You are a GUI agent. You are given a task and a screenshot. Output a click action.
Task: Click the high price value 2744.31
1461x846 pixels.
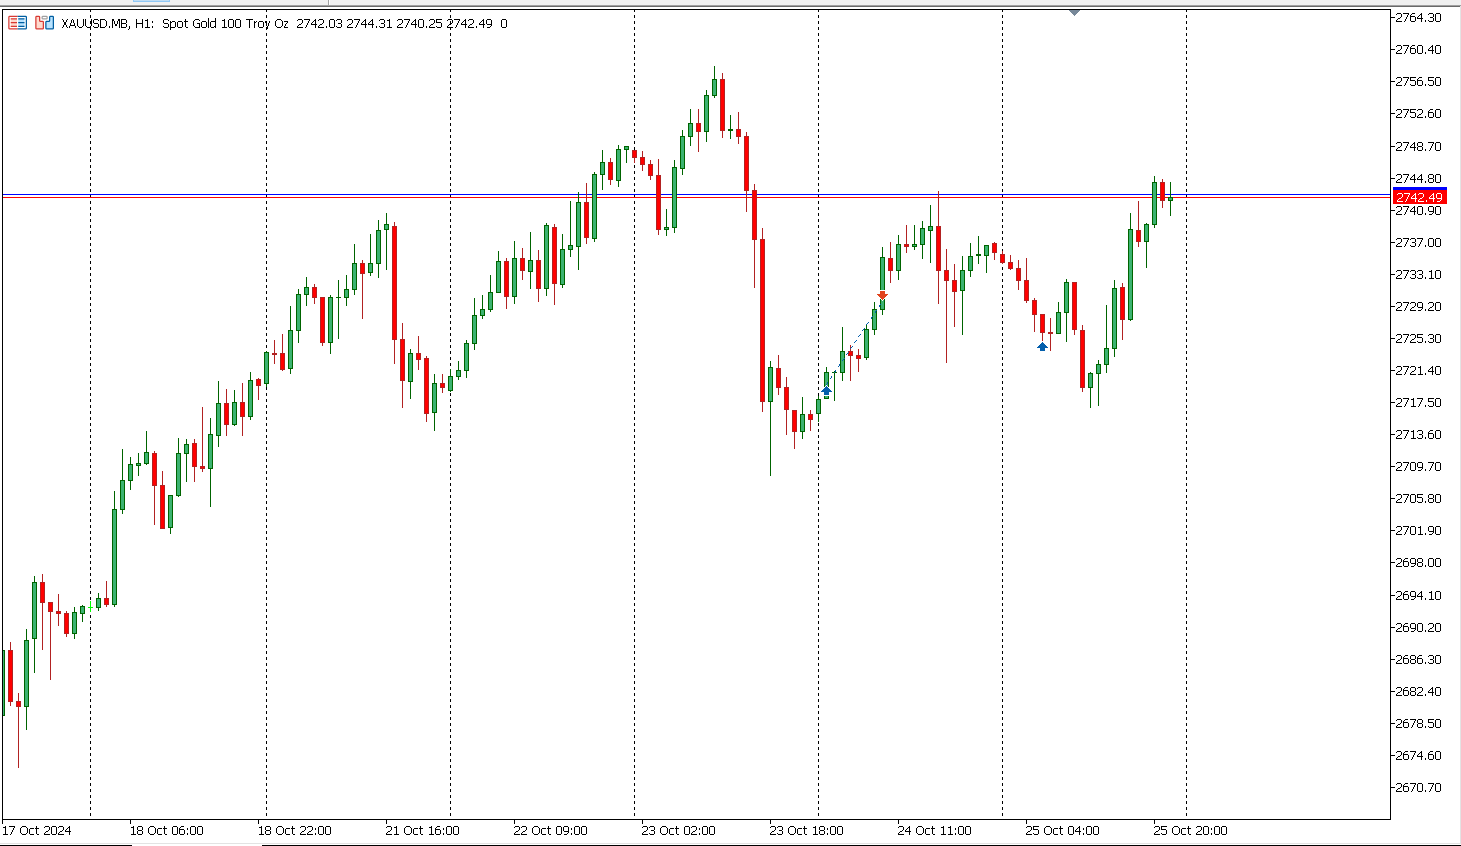pyautogui.click(x=369, y=23)
